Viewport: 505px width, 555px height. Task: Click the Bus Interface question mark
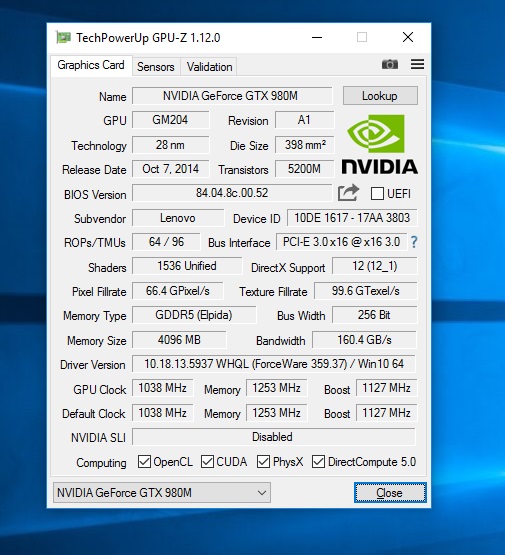point(414,242)
